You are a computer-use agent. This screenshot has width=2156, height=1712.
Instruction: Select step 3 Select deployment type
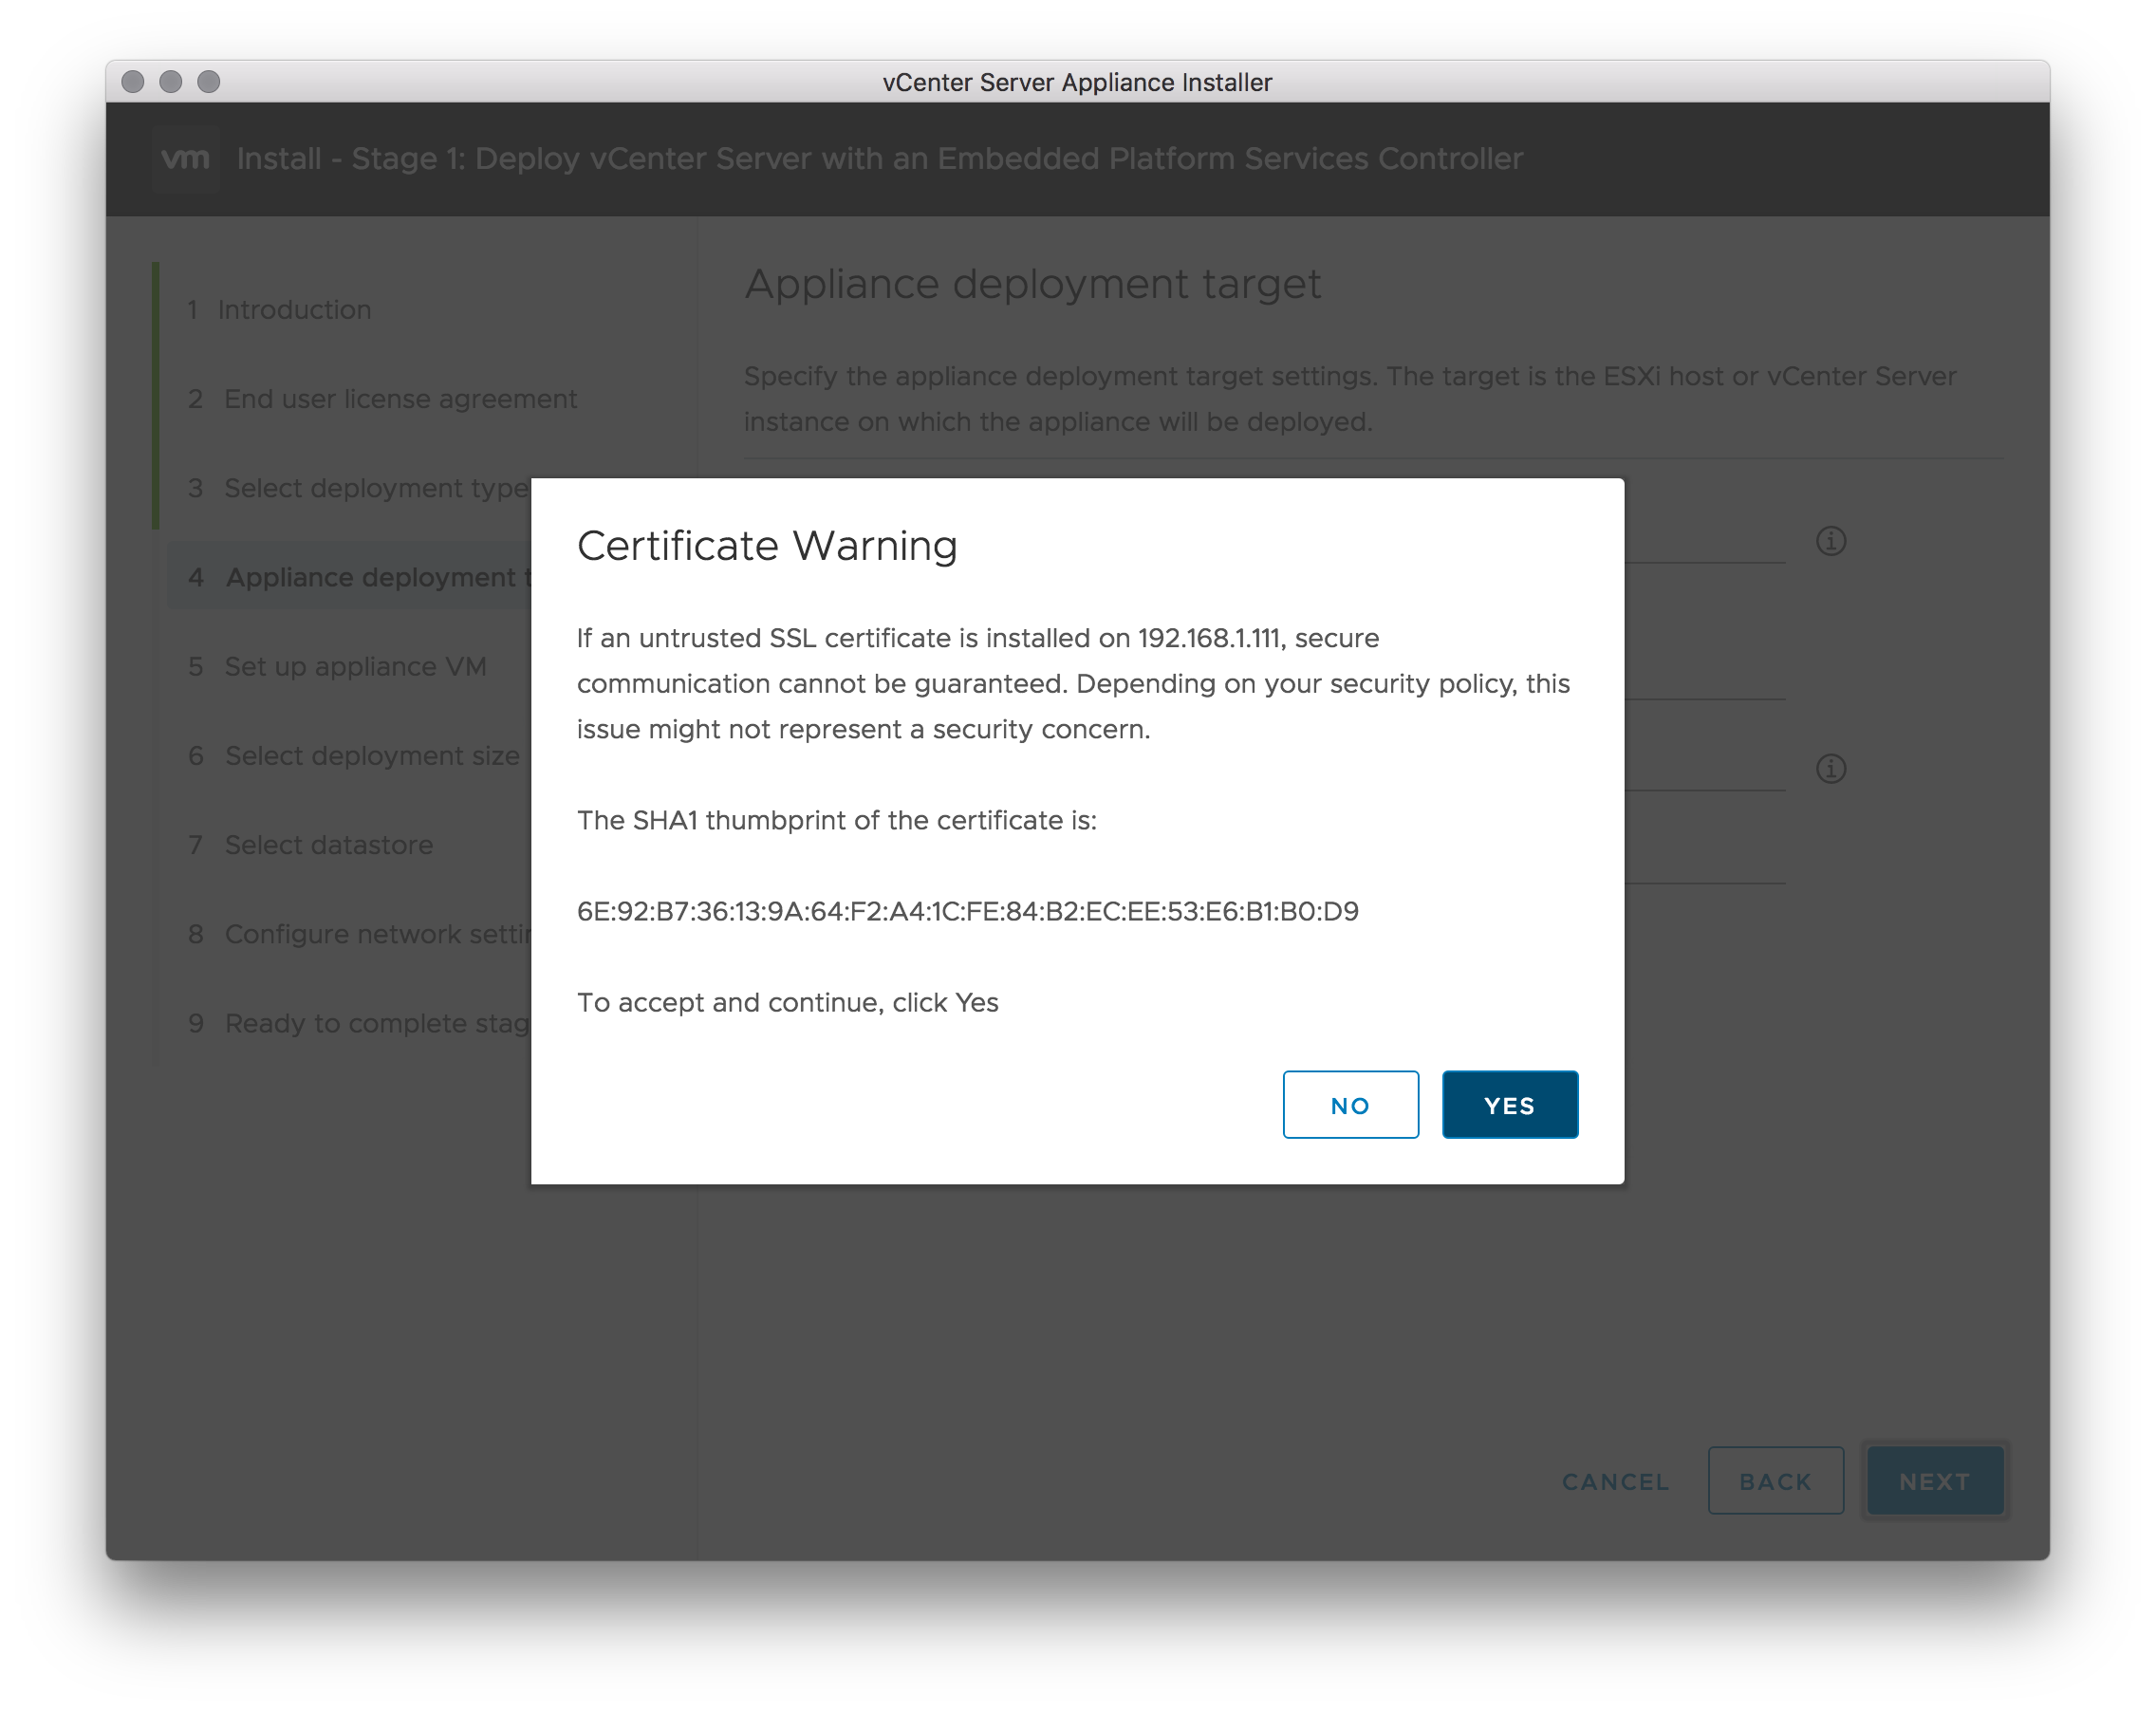click(x=358, y=488)
